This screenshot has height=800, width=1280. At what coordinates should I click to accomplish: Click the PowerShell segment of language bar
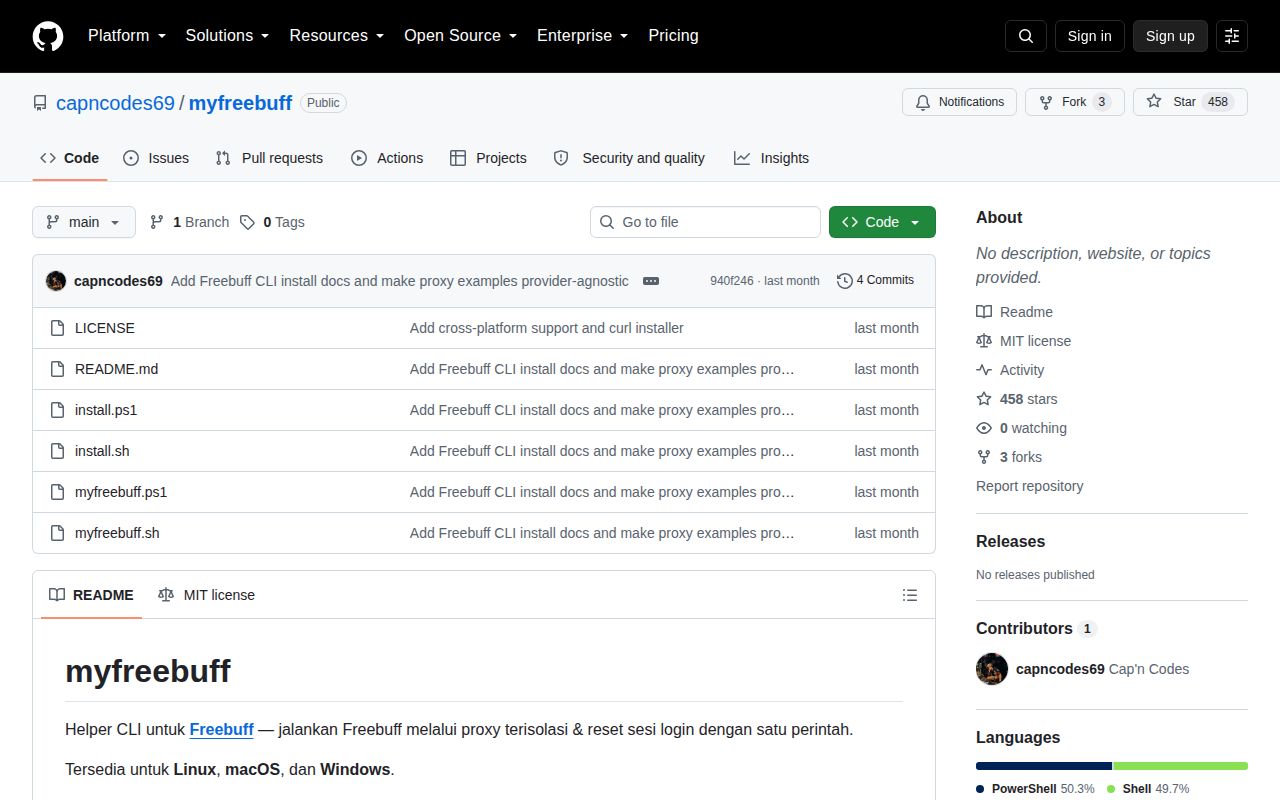(1044, 766)
